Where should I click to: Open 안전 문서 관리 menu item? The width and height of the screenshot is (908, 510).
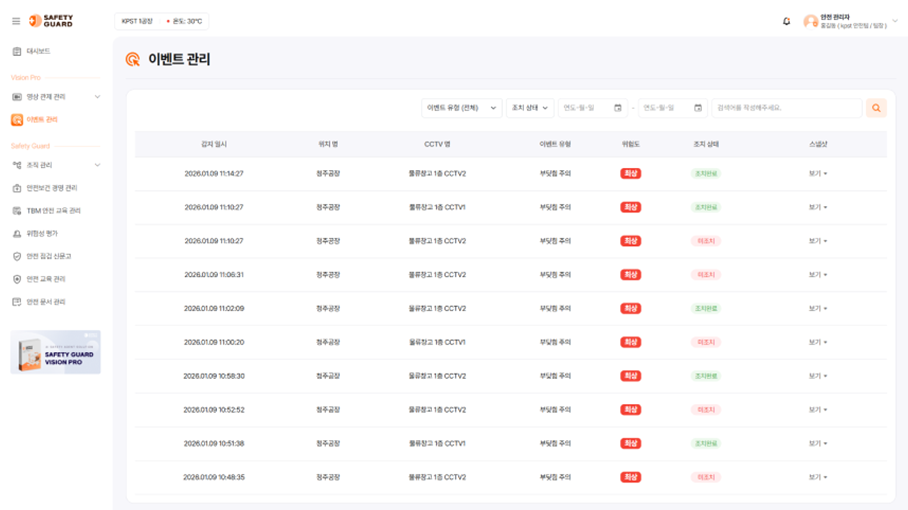pos(46,301)
